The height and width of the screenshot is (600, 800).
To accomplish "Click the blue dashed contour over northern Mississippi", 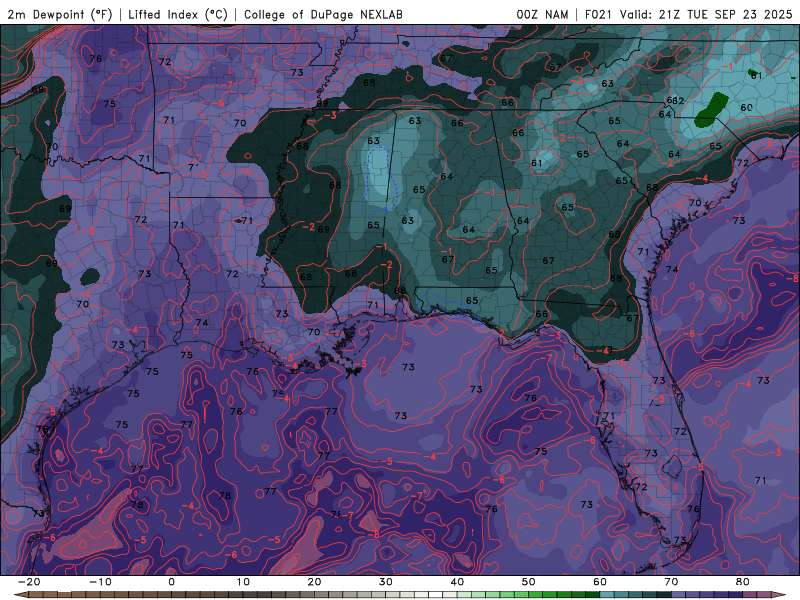I will coord(380,180).
